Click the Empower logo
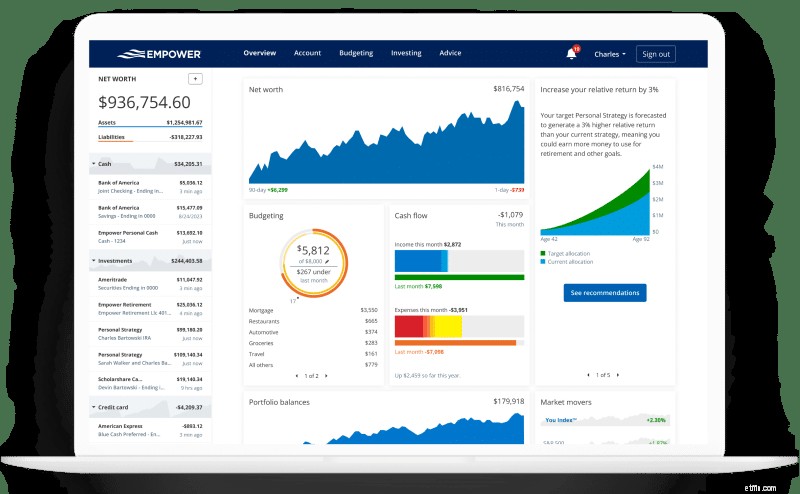The width and height of the screenshot is (800, 494). point(159,54)
